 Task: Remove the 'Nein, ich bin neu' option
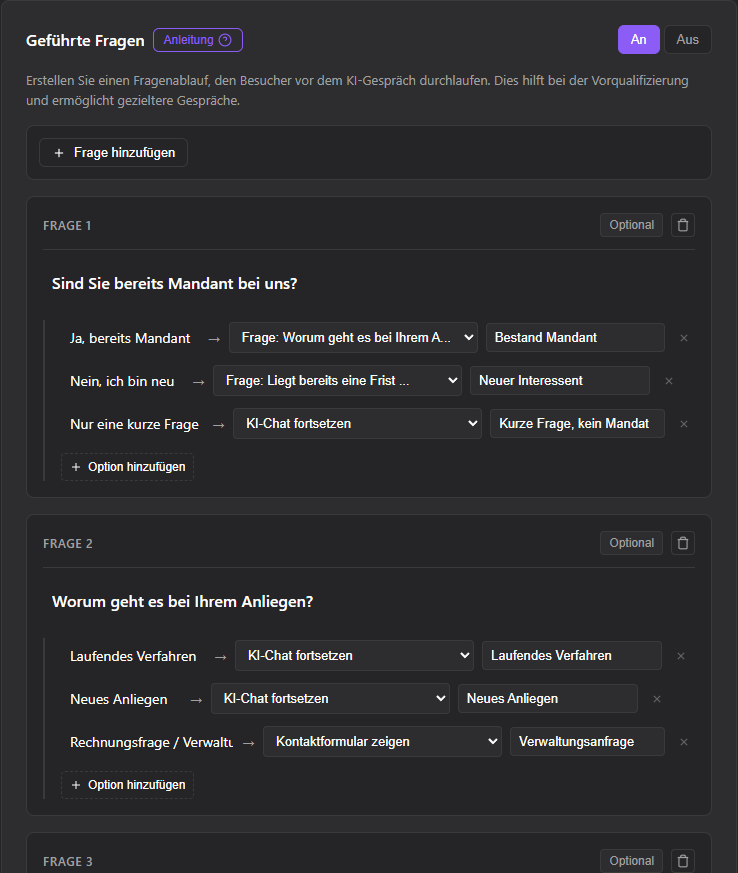[x=669, y=381]
